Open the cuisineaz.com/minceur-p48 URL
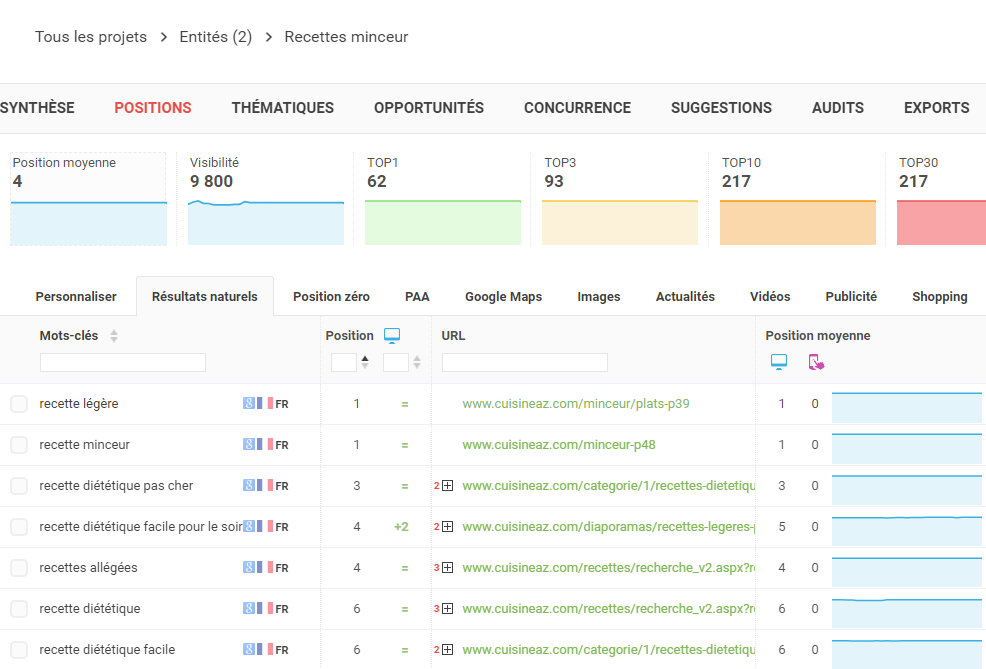The image size is (986, 669). point(558,445)
